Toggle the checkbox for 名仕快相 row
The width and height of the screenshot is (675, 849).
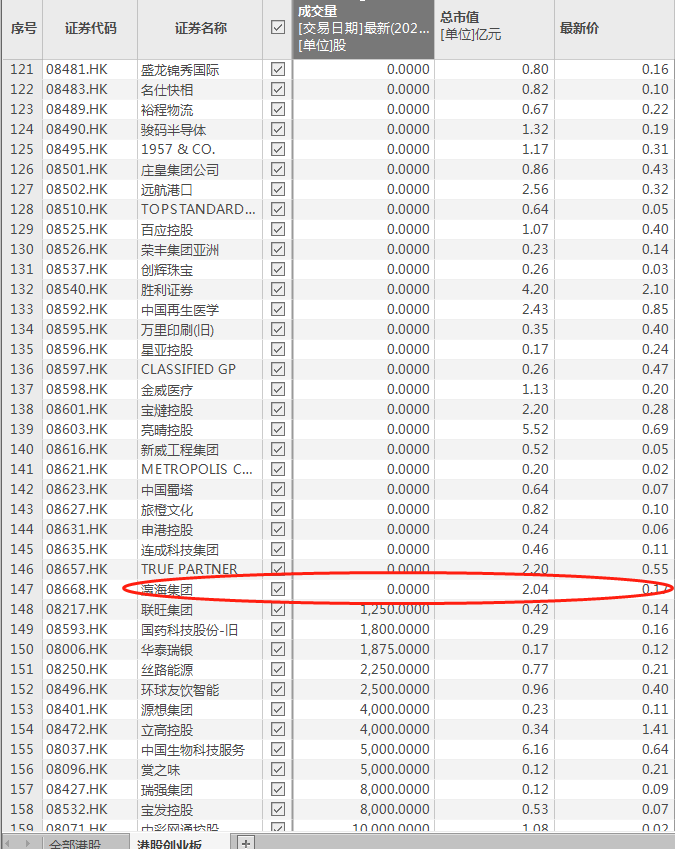(278, 89)
